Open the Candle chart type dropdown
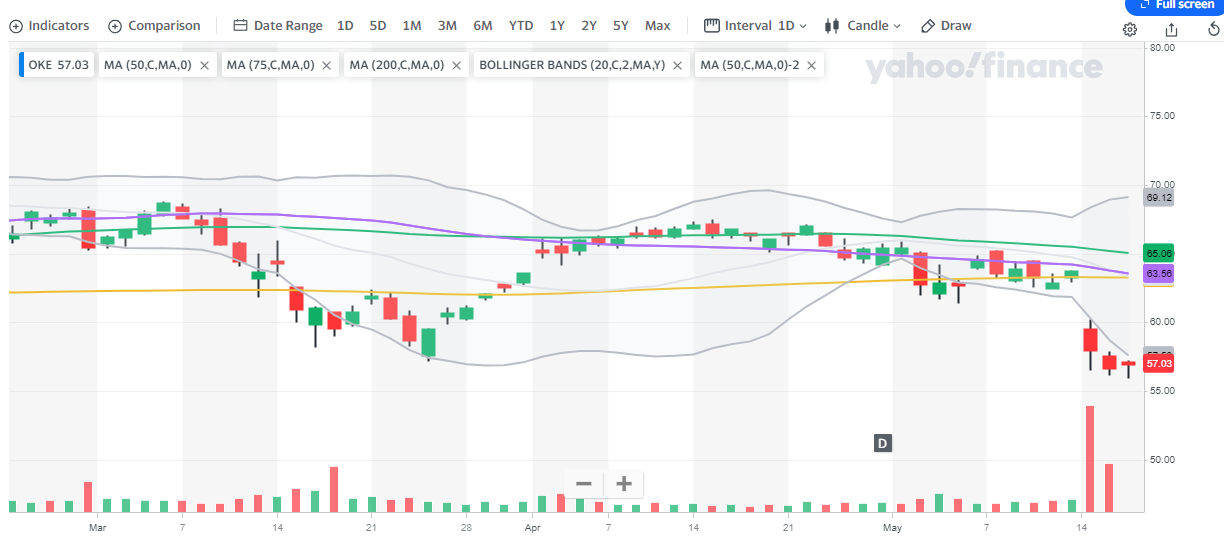Screen dimensions: 1224x541 [863, 26]
